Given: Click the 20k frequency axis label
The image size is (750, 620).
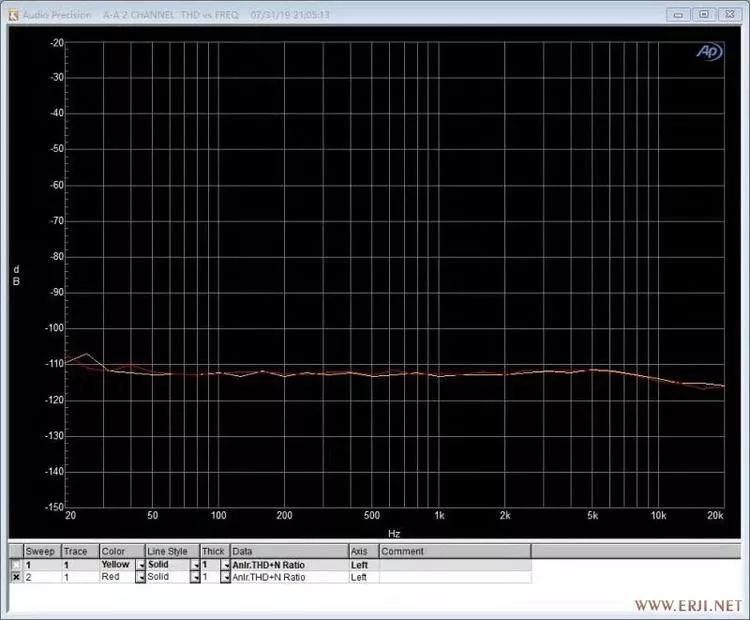Looking at the screenshot, I should [x=715, y=515].
